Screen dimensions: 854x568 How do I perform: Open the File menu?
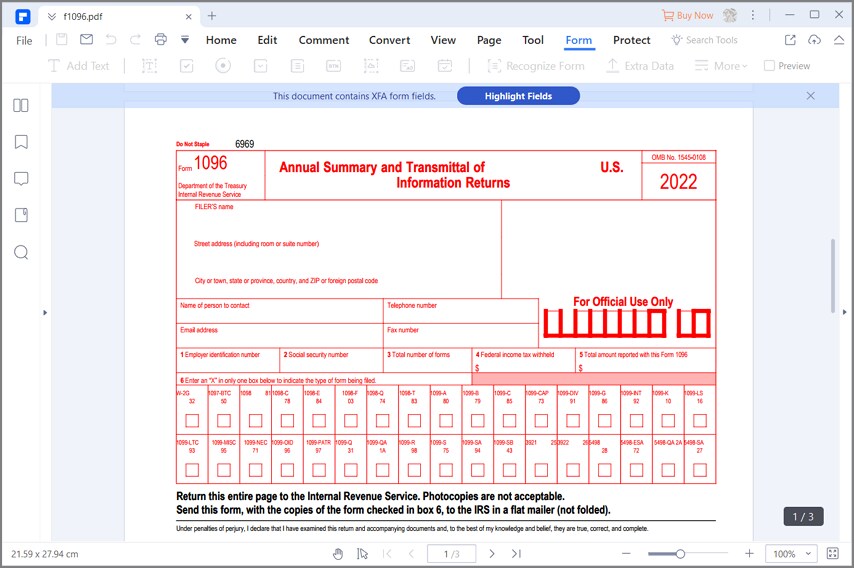(x=24, y=40)
